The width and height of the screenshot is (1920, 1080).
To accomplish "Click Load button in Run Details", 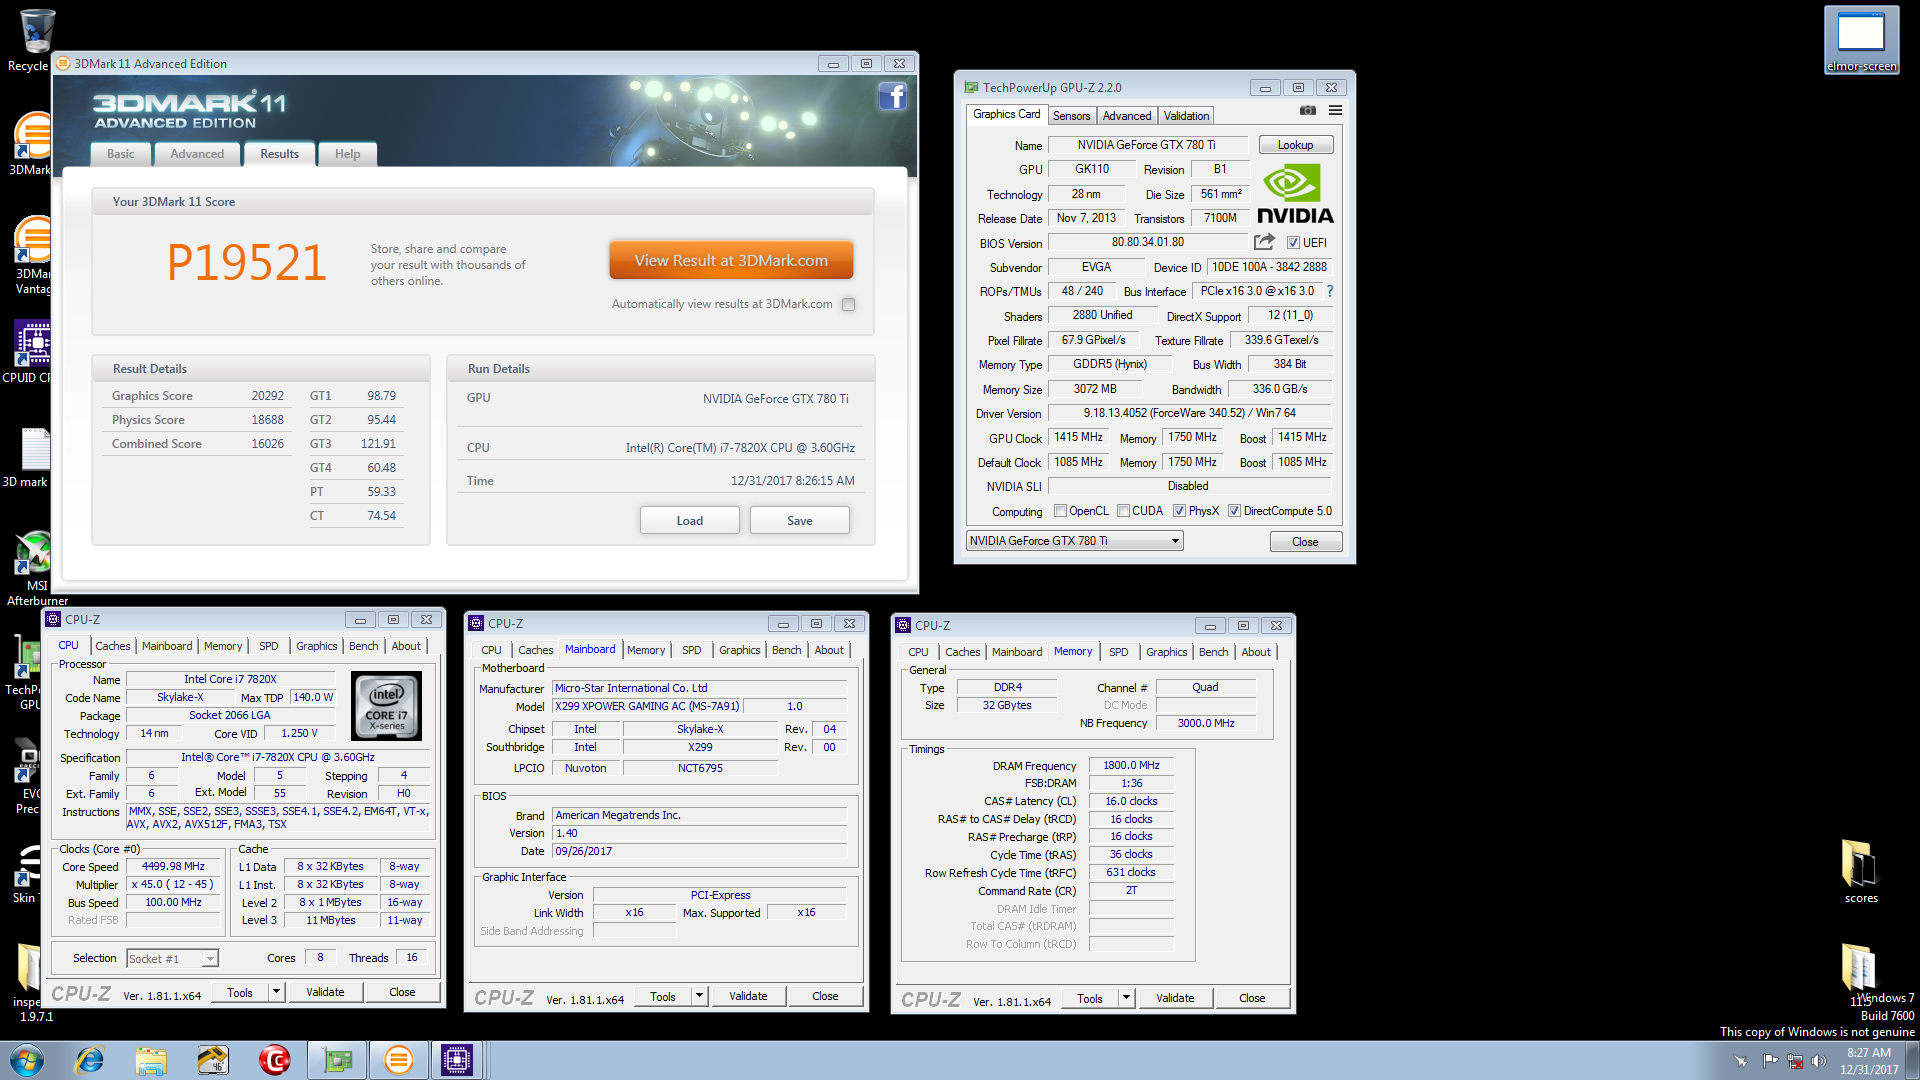I will [x=689, y=520].
